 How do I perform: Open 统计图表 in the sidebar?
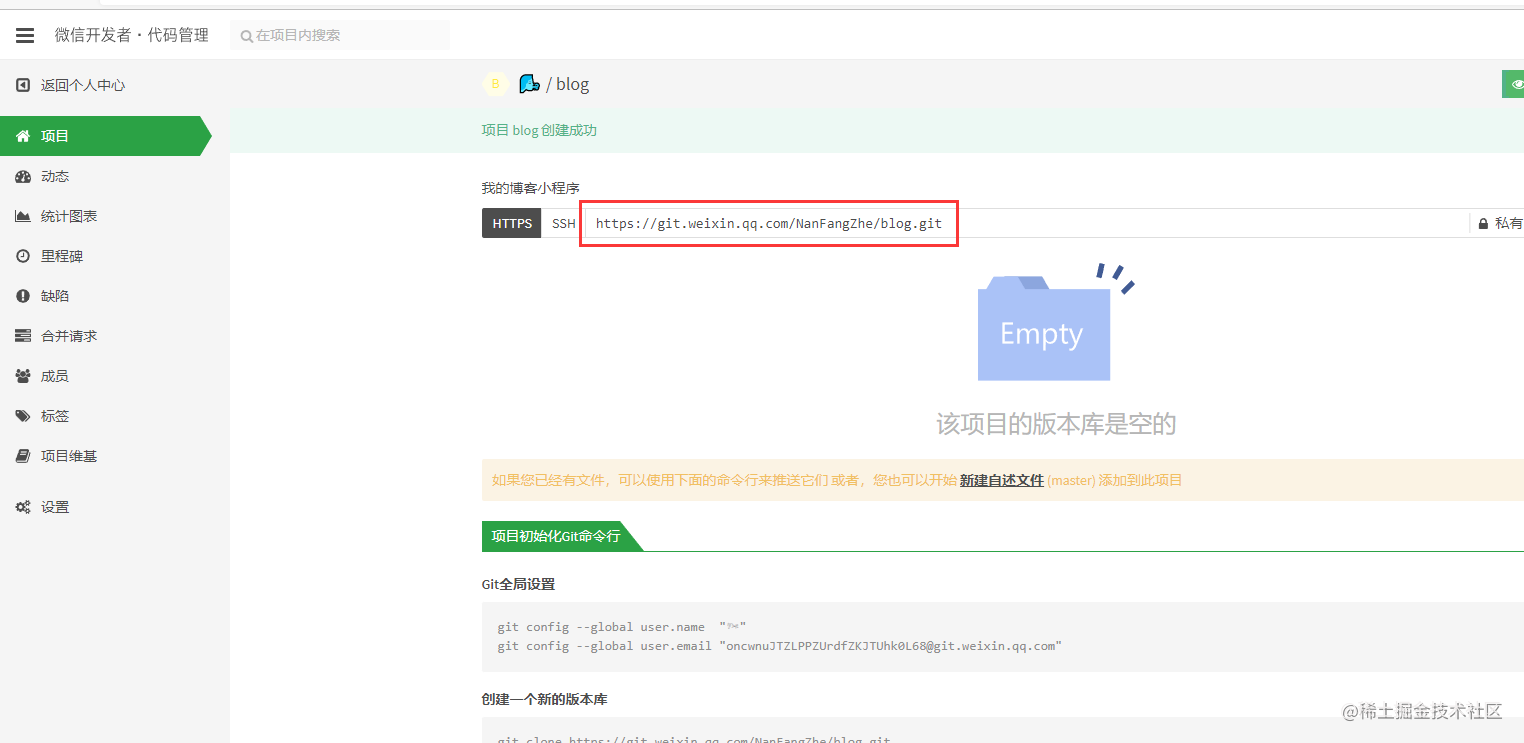69,216
